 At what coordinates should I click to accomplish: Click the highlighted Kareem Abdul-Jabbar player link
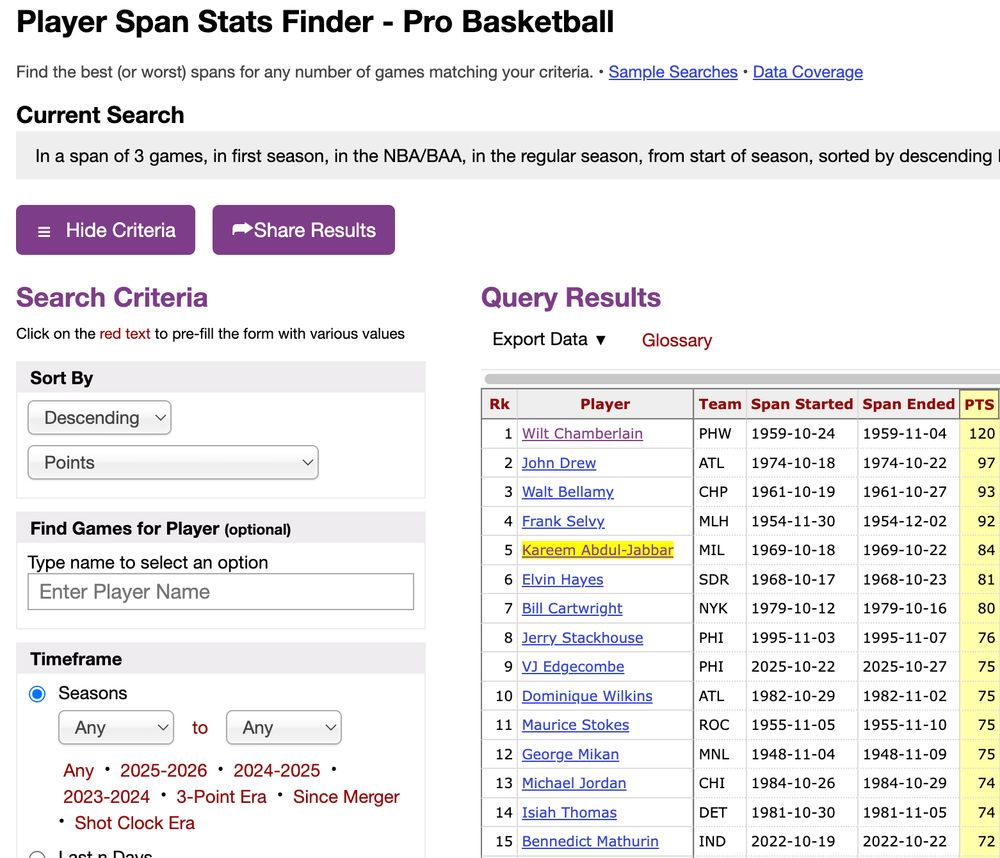597,550
